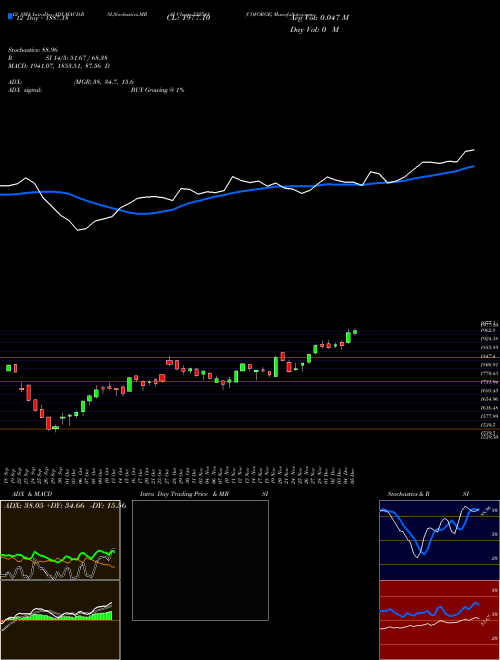The image size is (500, 660).
Task: Click the 1577.99 price level label
Action: point(490,416)
